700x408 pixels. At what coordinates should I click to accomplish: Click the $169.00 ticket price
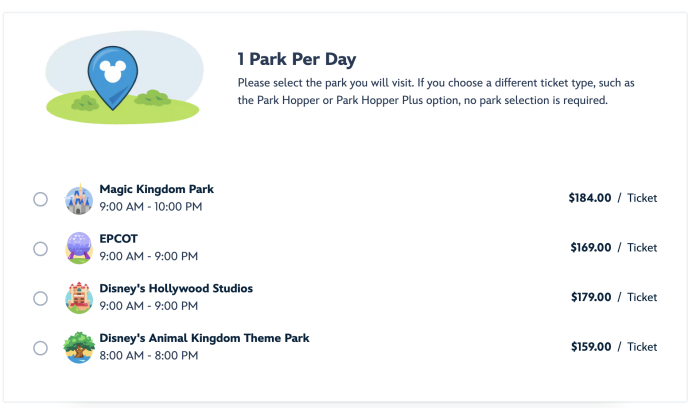coord(590,248)
